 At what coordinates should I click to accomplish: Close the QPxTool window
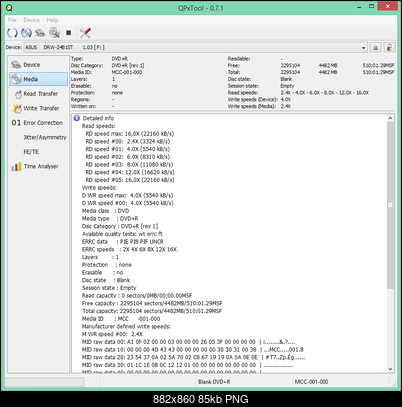pyautogui.click(x=388, y=6)
